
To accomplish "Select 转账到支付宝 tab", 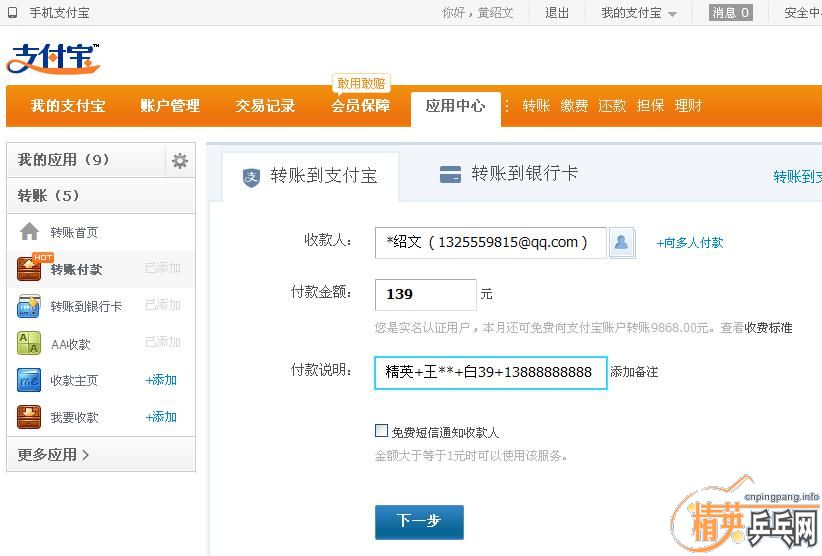I will (x=310, y=176).
